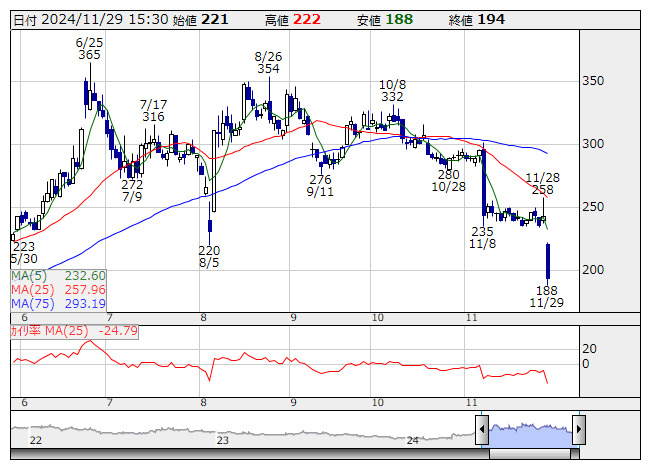Click the date 2024/11/29 15:30 in header
Viewport: 653px width, 470px height.
105,20
